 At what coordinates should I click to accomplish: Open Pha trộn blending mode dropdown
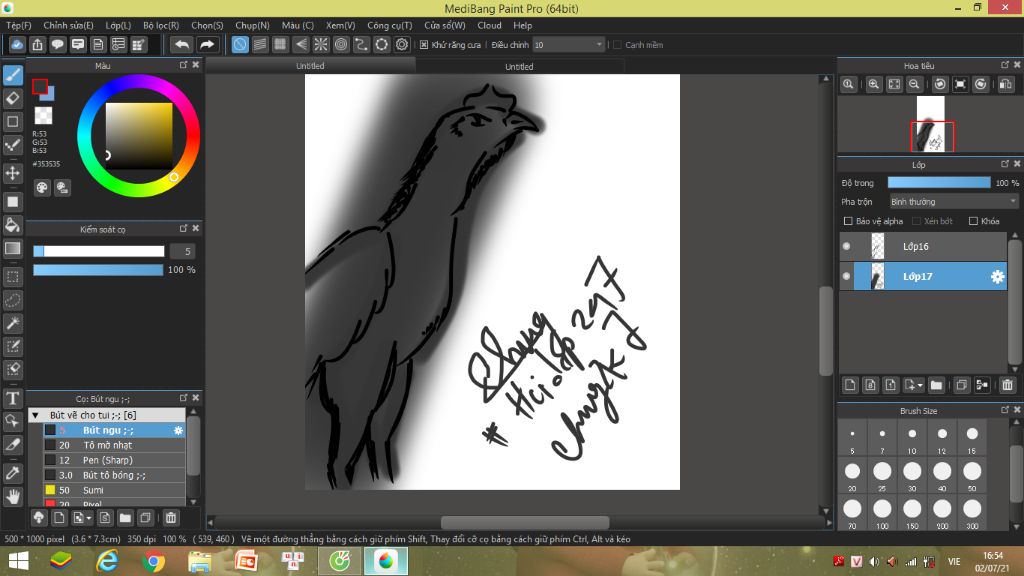[953, 202]
